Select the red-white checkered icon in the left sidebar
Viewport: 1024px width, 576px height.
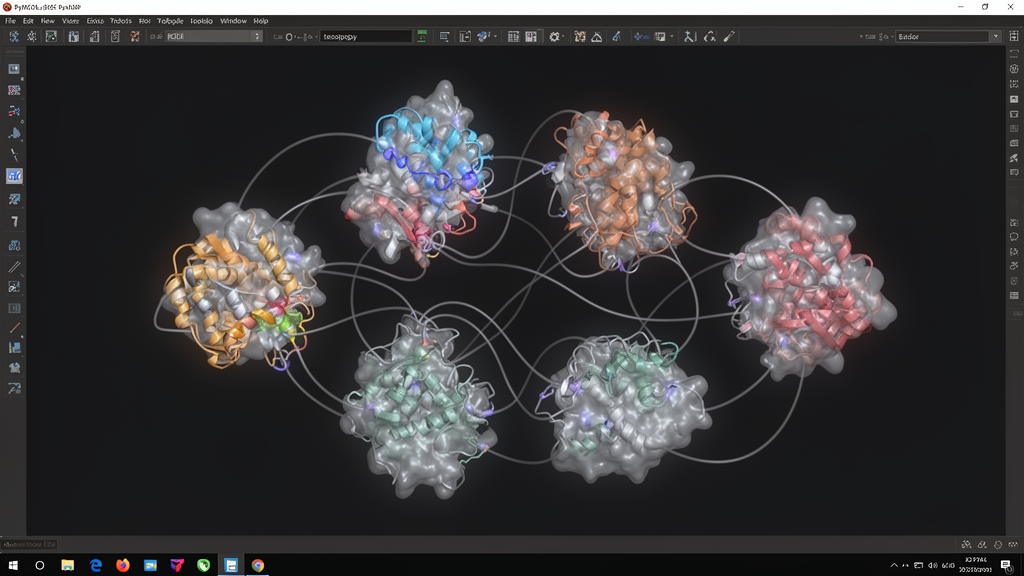point(14,90)
